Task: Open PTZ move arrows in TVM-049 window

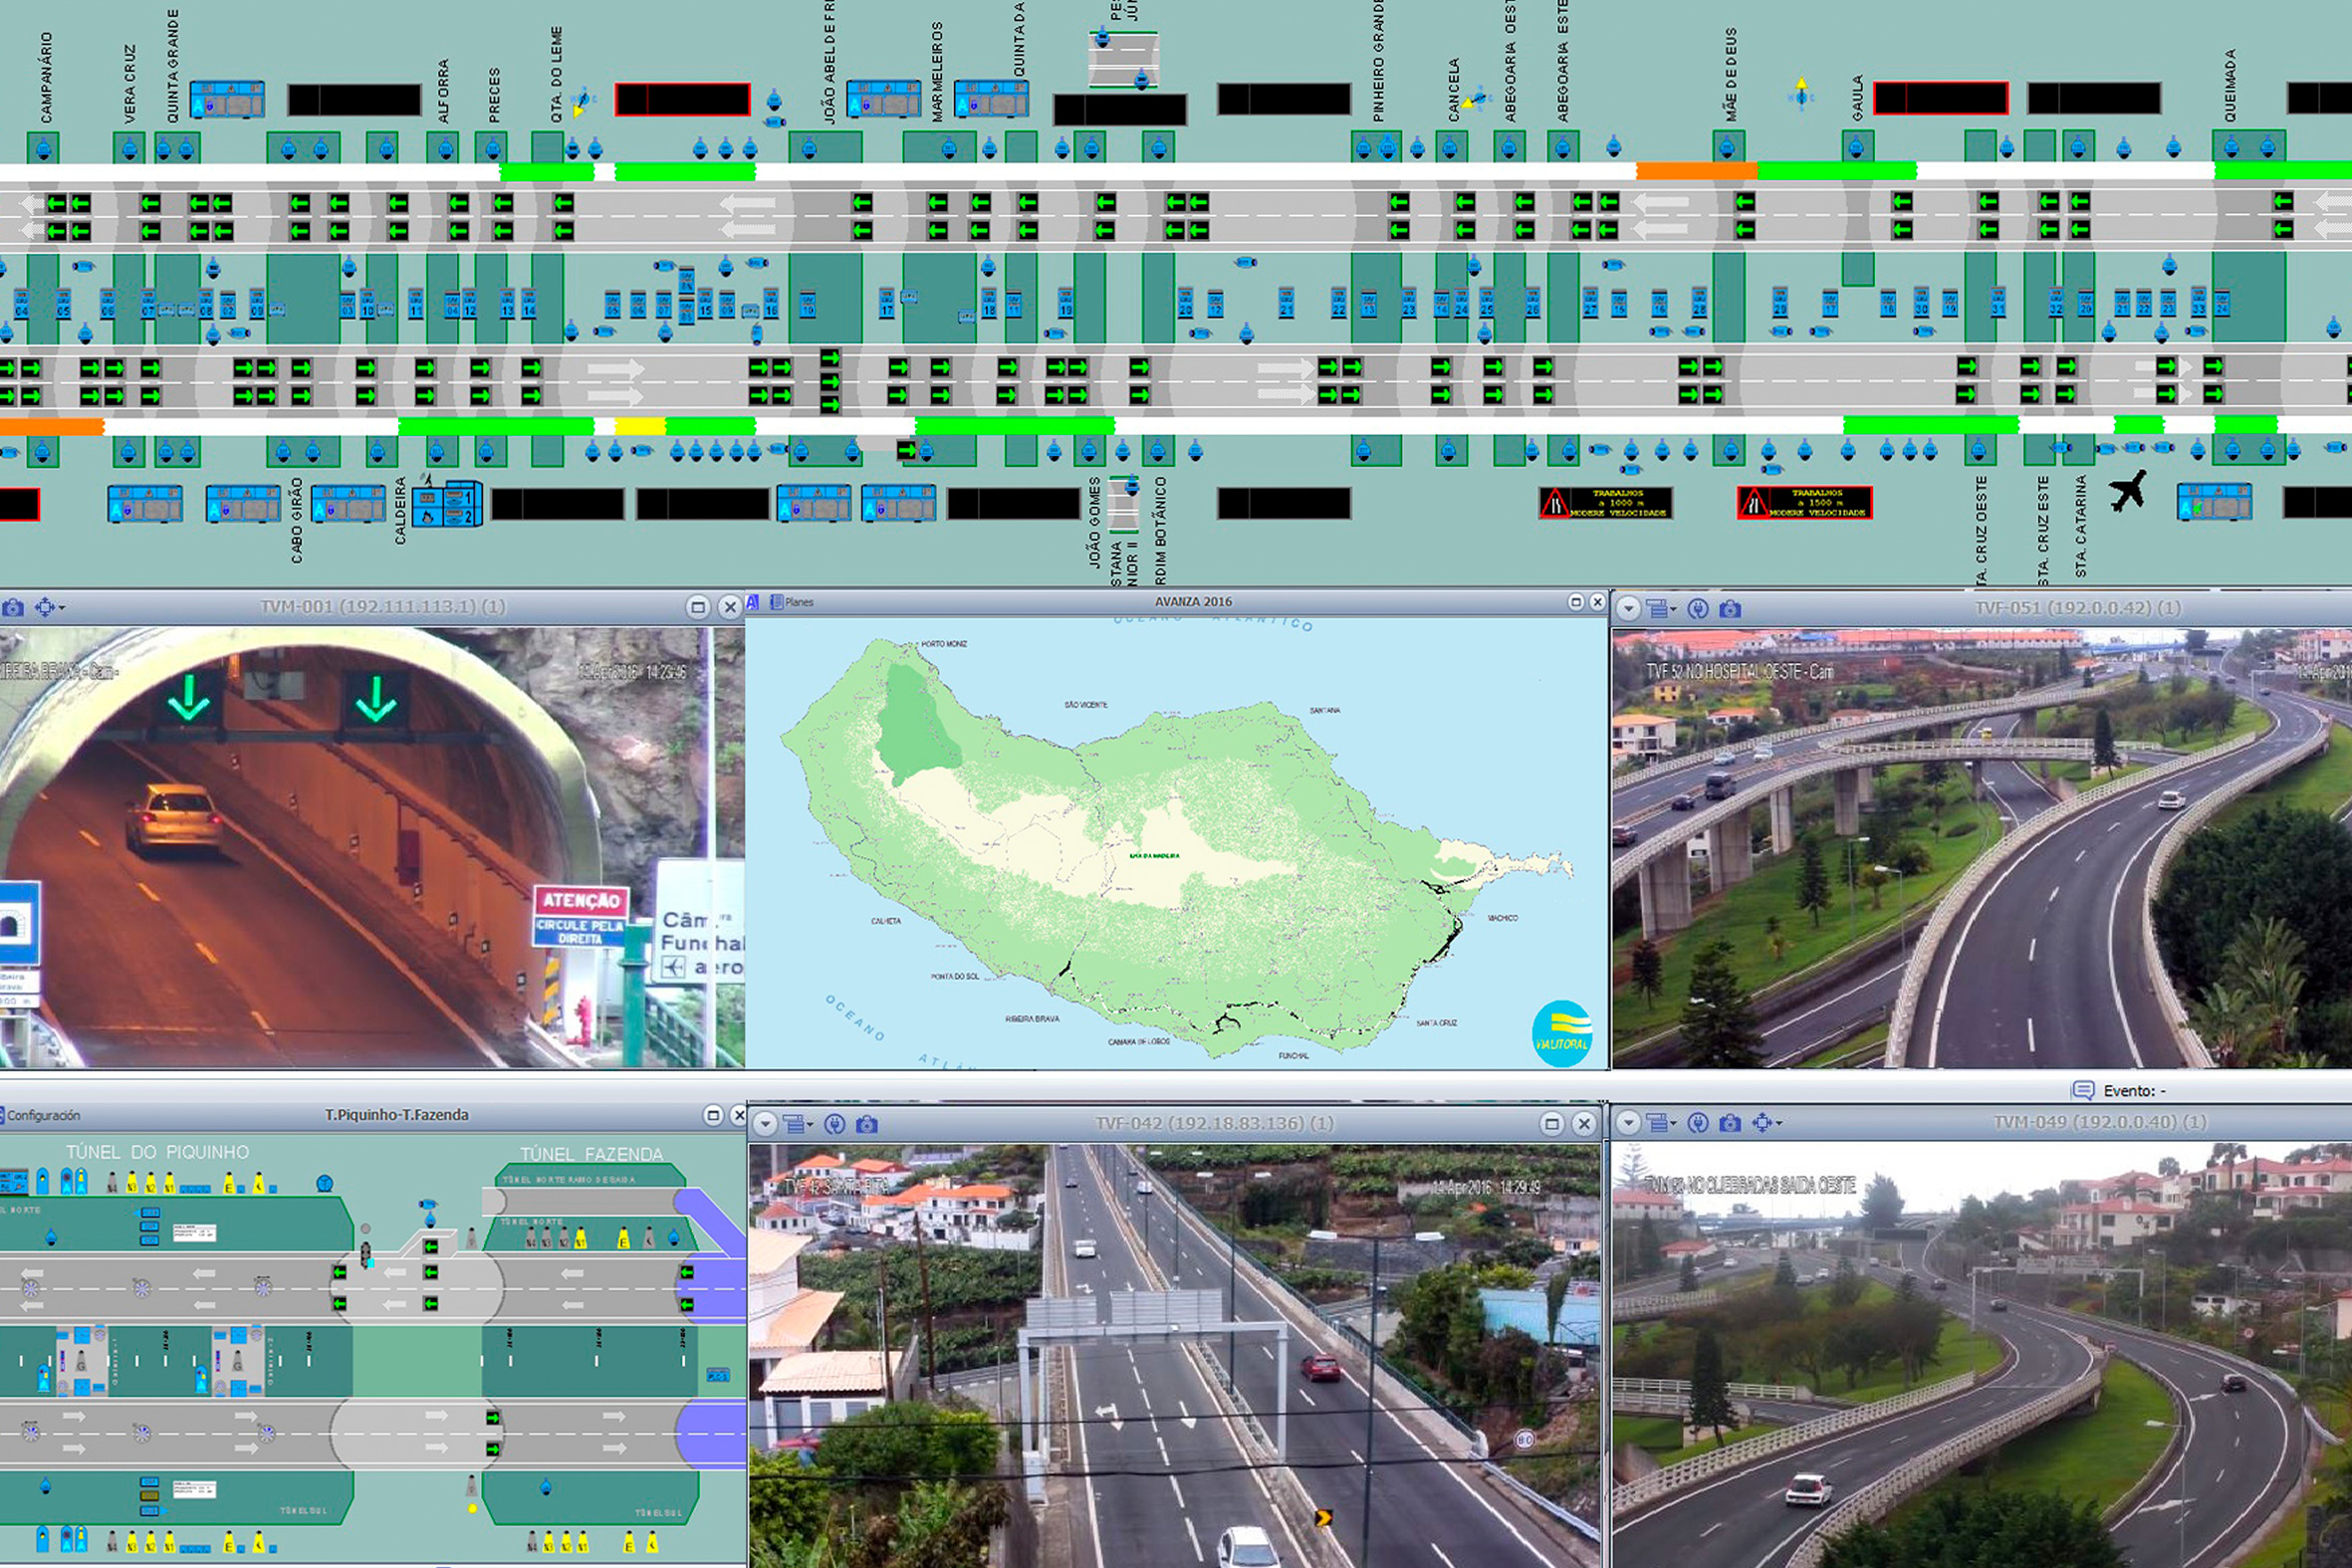Action: tap(1765, 1123)
